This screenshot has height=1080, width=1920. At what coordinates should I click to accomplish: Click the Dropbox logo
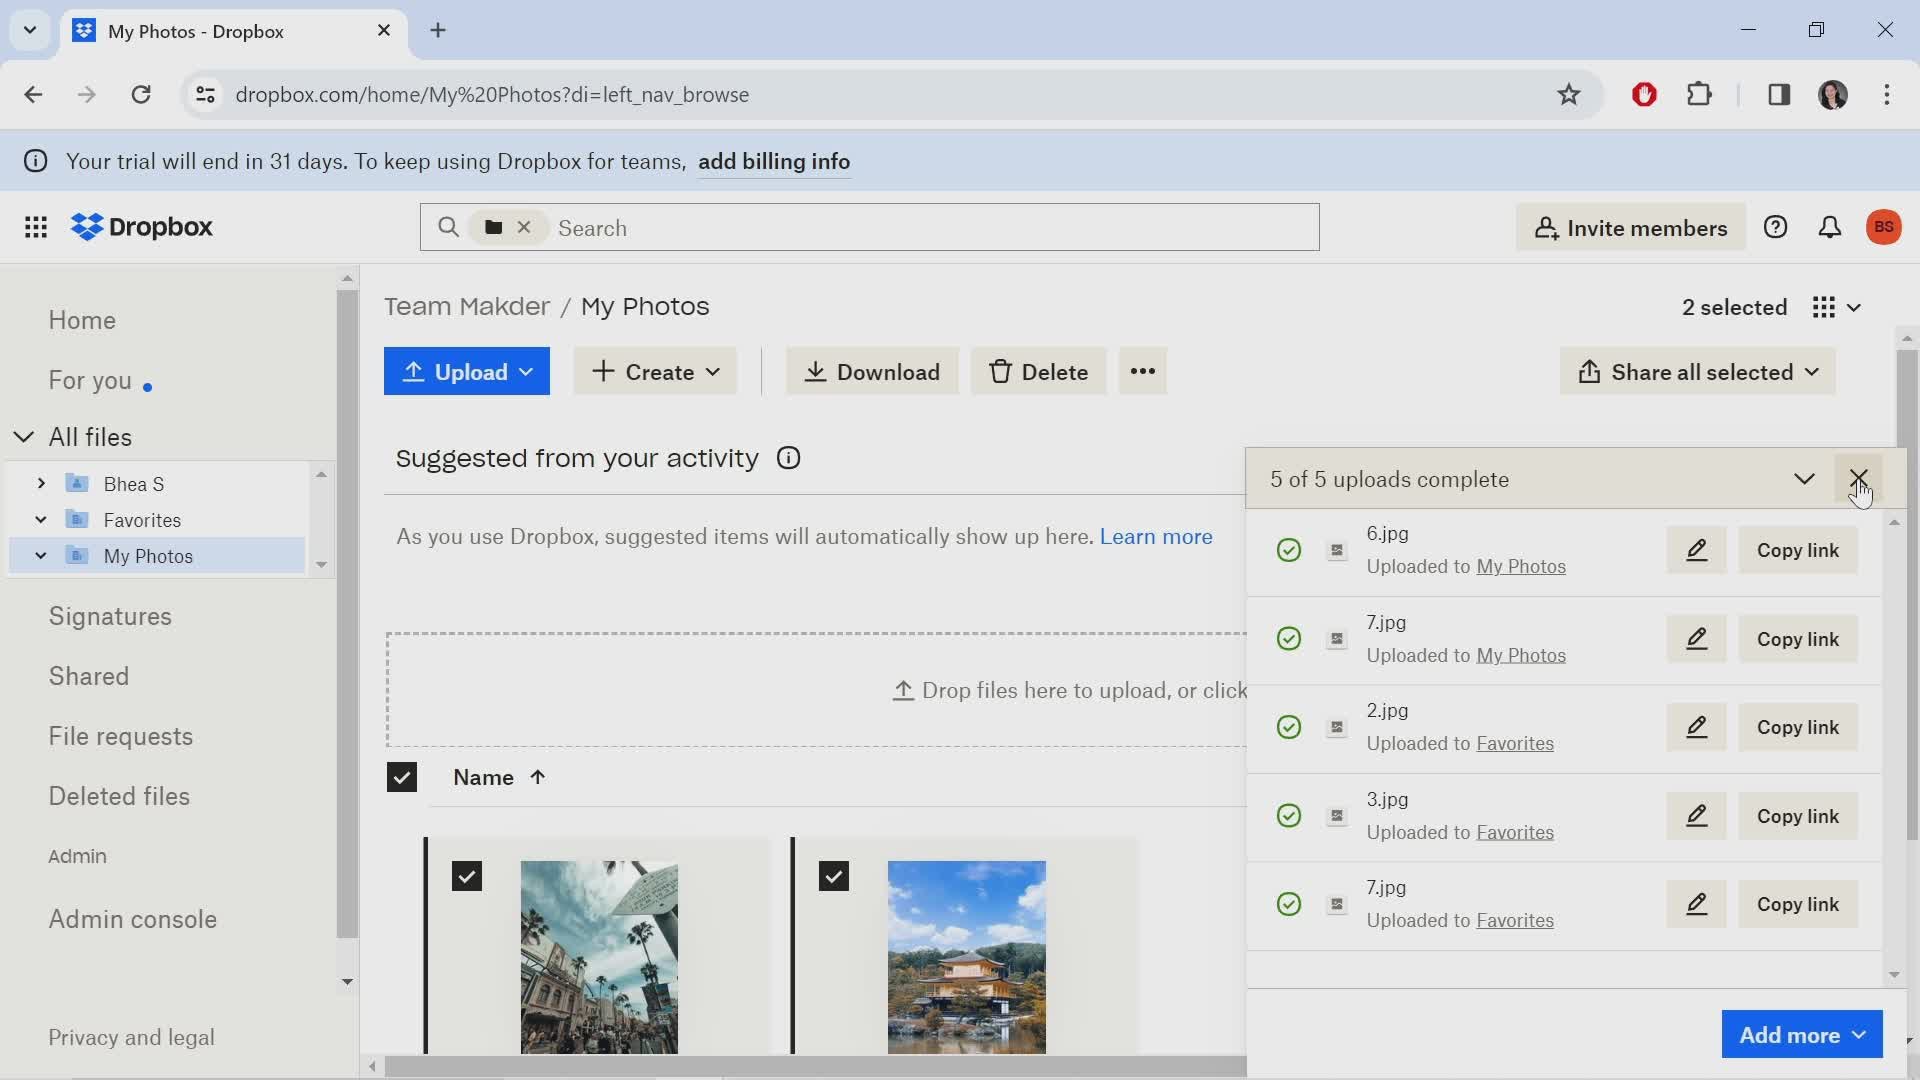click(142, 227)
